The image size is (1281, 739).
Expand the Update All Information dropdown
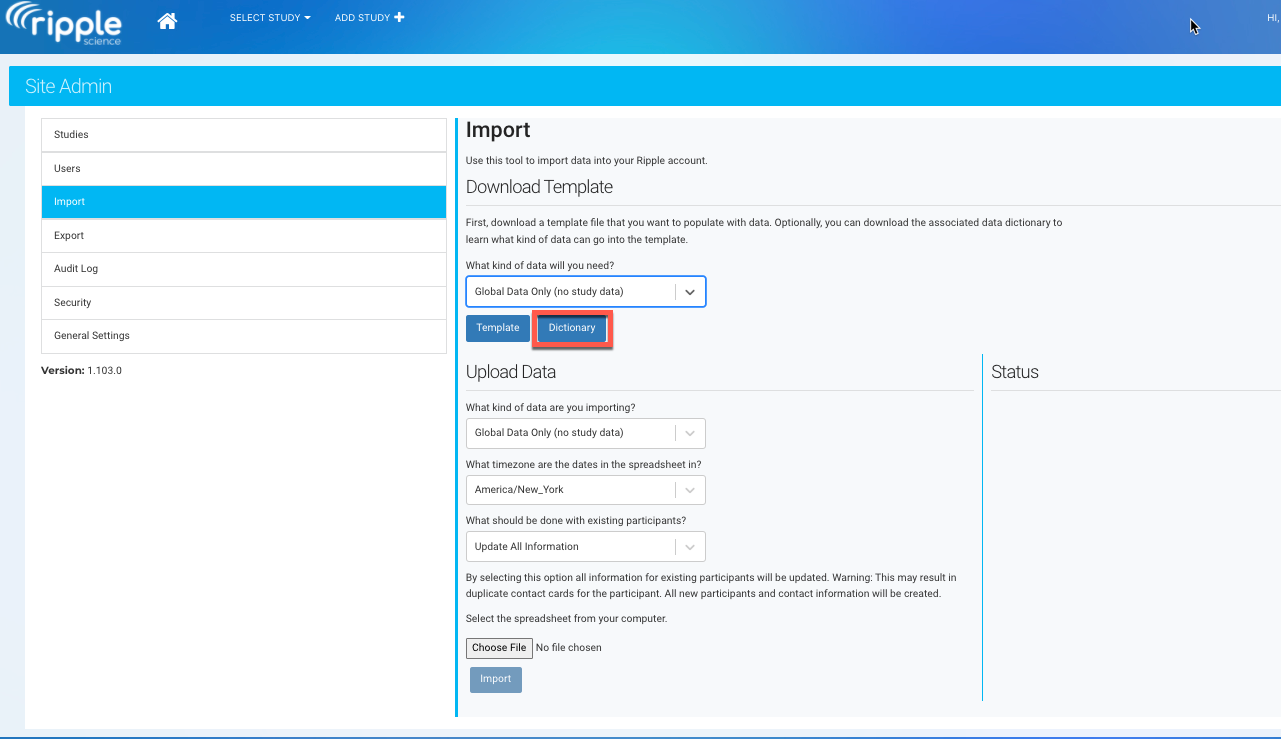click(585, 547)
